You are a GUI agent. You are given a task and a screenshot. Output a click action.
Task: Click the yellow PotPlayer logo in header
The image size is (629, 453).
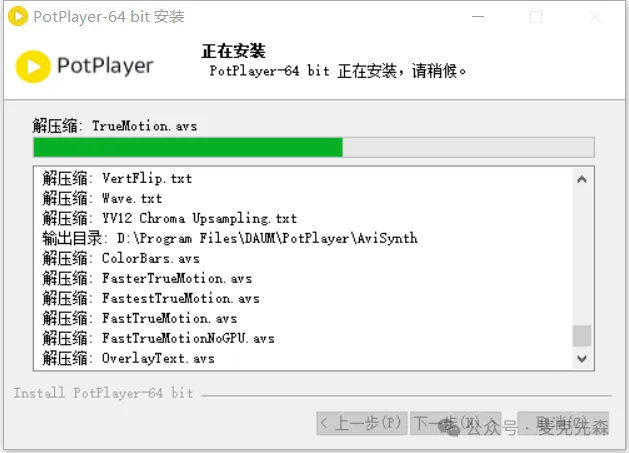tap(33, 67)
